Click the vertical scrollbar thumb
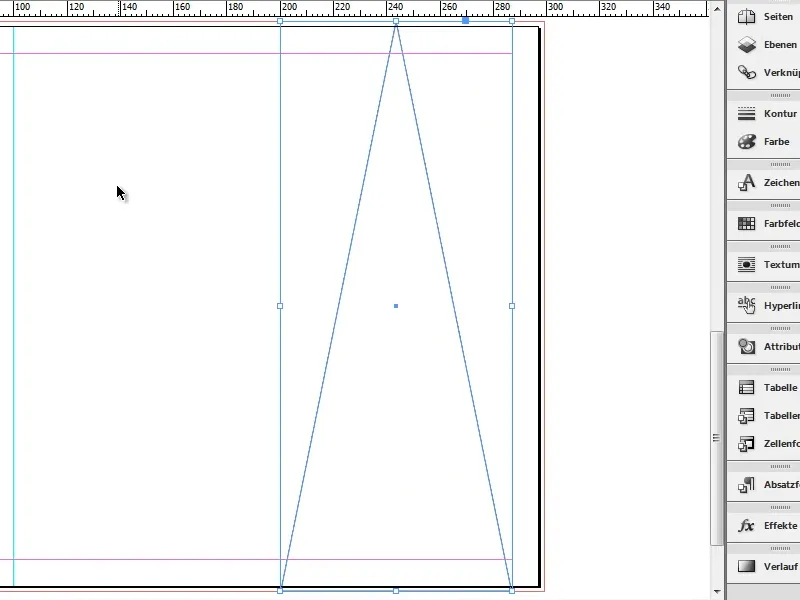 coord(717,438)
